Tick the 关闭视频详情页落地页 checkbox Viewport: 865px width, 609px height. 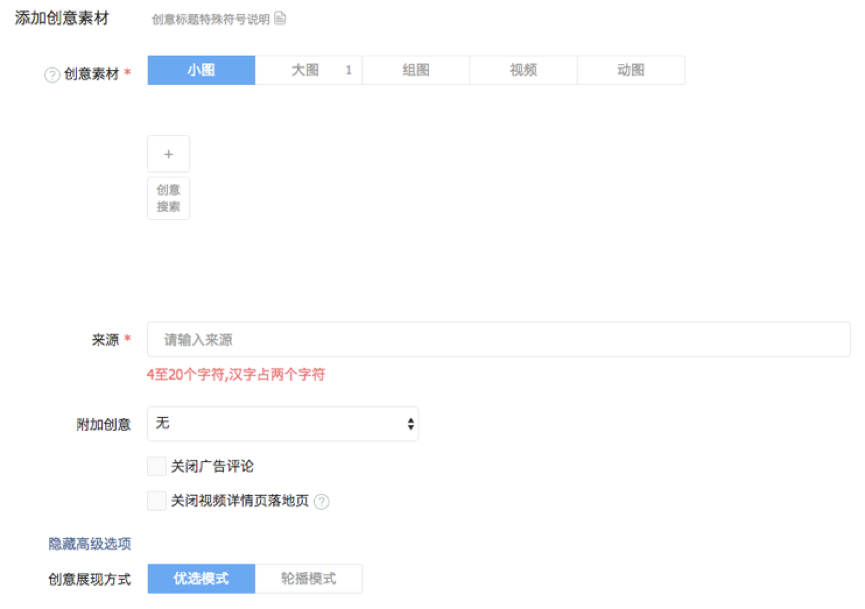[x=157, y=501]
